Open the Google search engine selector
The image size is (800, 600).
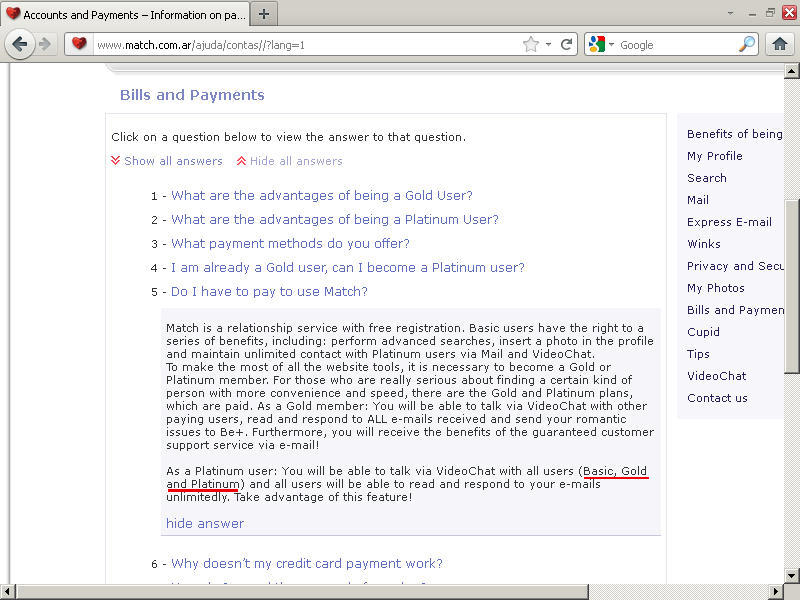[601, 44]
